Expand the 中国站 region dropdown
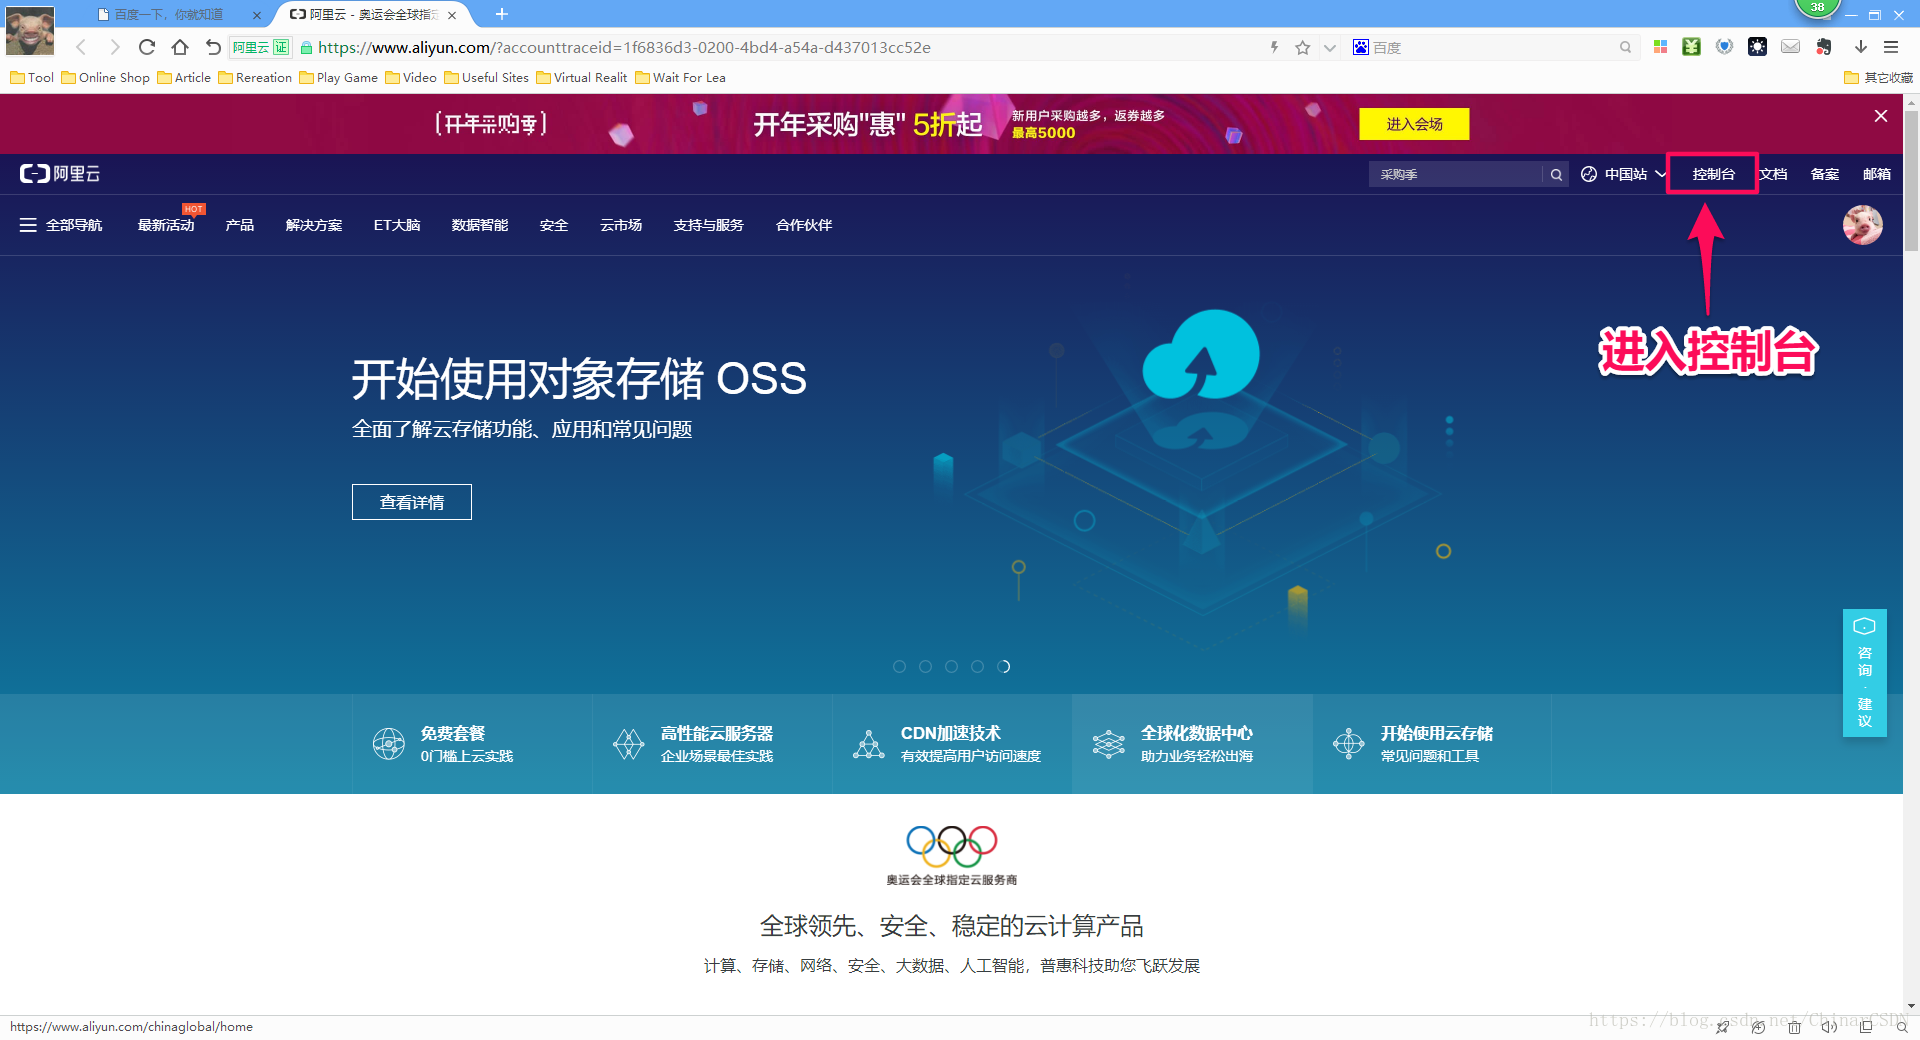 pos(1624,174)
